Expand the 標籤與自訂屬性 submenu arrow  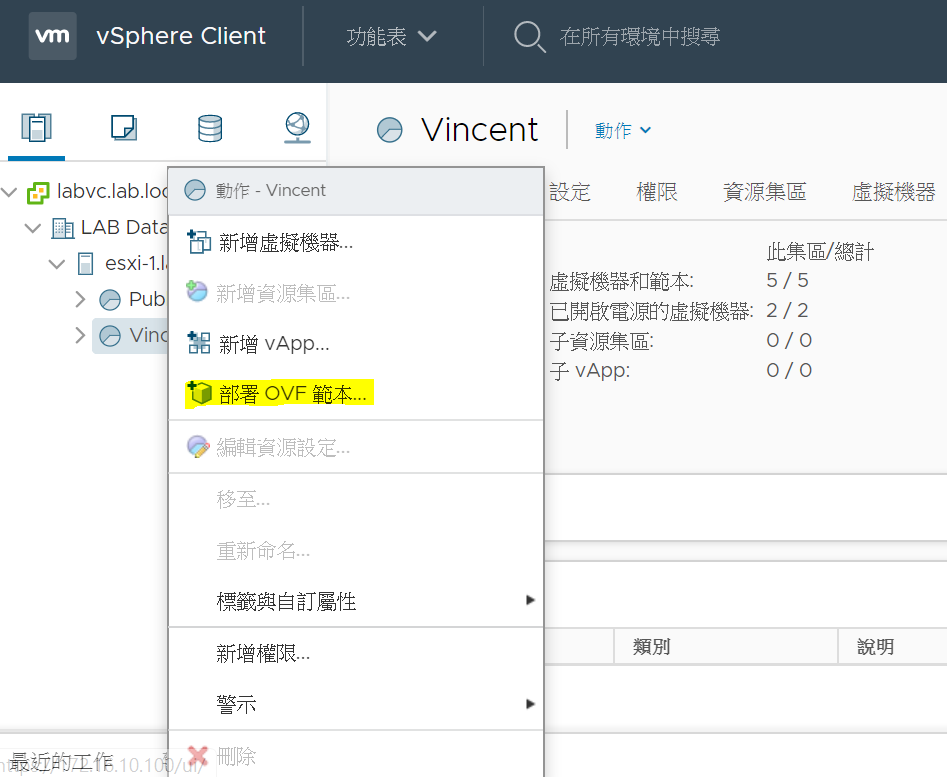tap(530, 600)
